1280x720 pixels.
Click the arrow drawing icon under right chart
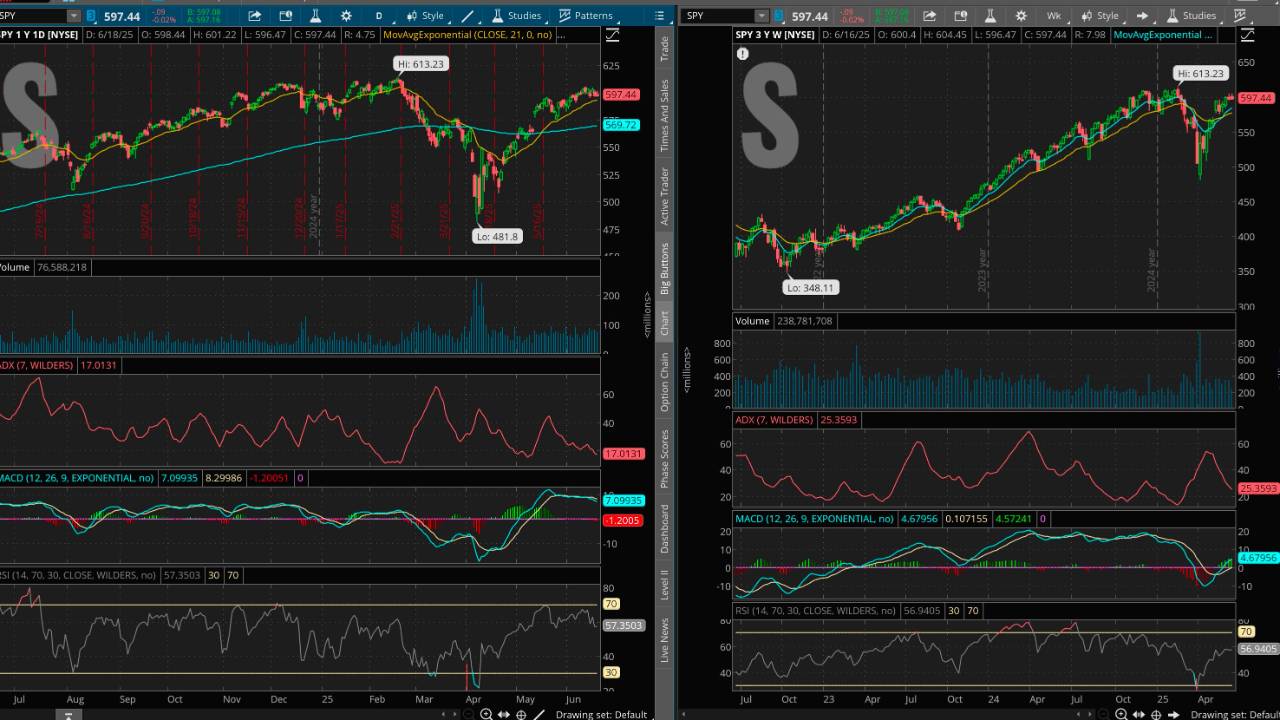tap(1174, 714)
